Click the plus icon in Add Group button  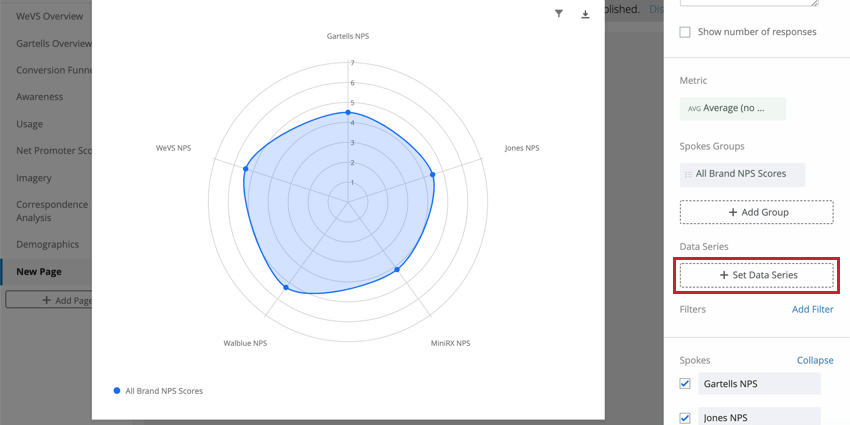pyautogui.click(x=732, y=212)
